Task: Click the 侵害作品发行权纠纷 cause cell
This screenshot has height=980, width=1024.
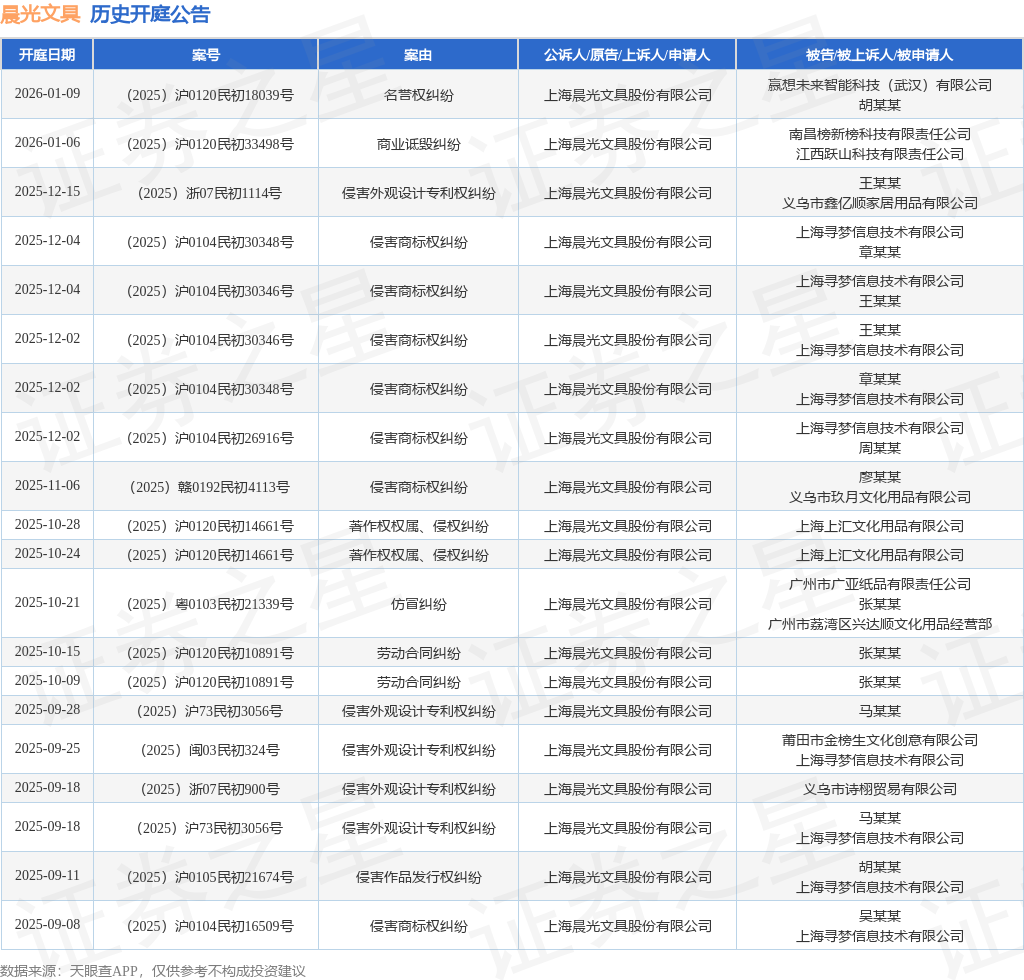Action: point(419,877)
